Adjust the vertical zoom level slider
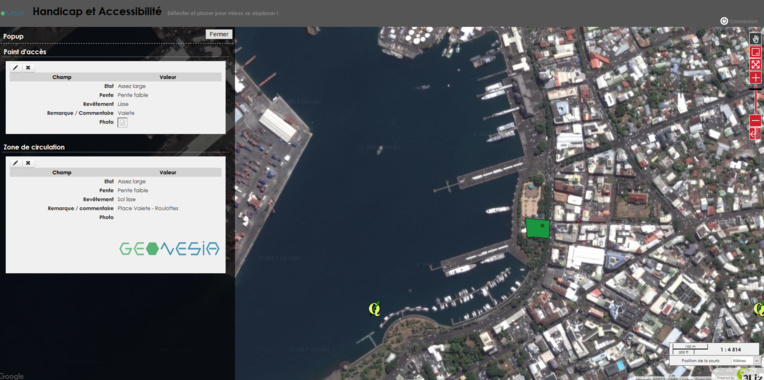 [756, 99]
